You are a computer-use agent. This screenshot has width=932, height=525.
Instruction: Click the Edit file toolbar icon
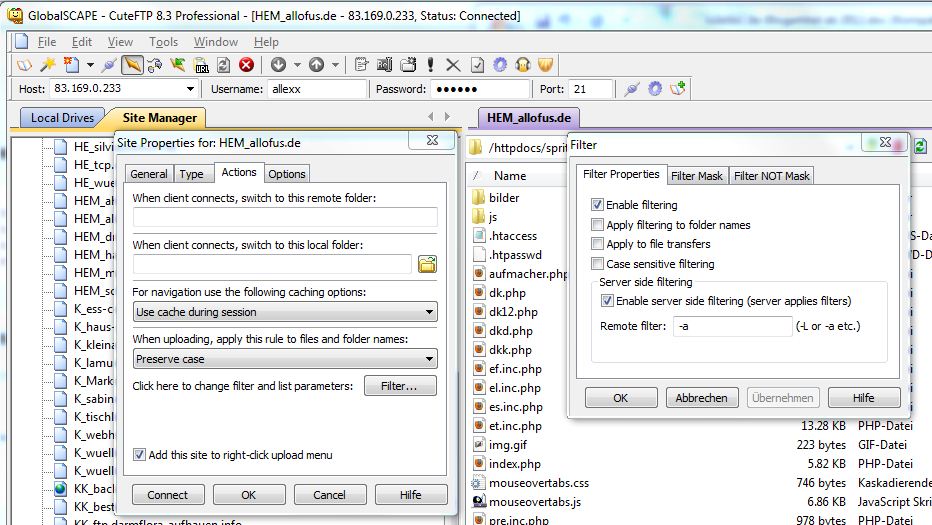361,65
